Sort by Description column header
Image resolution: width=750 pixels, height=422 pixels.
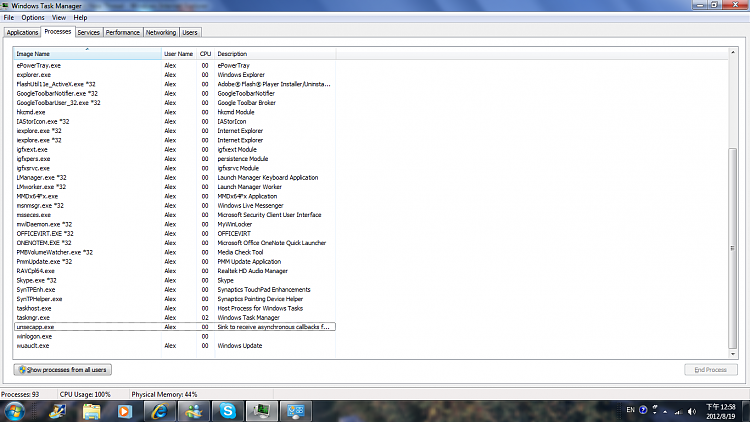275,54
